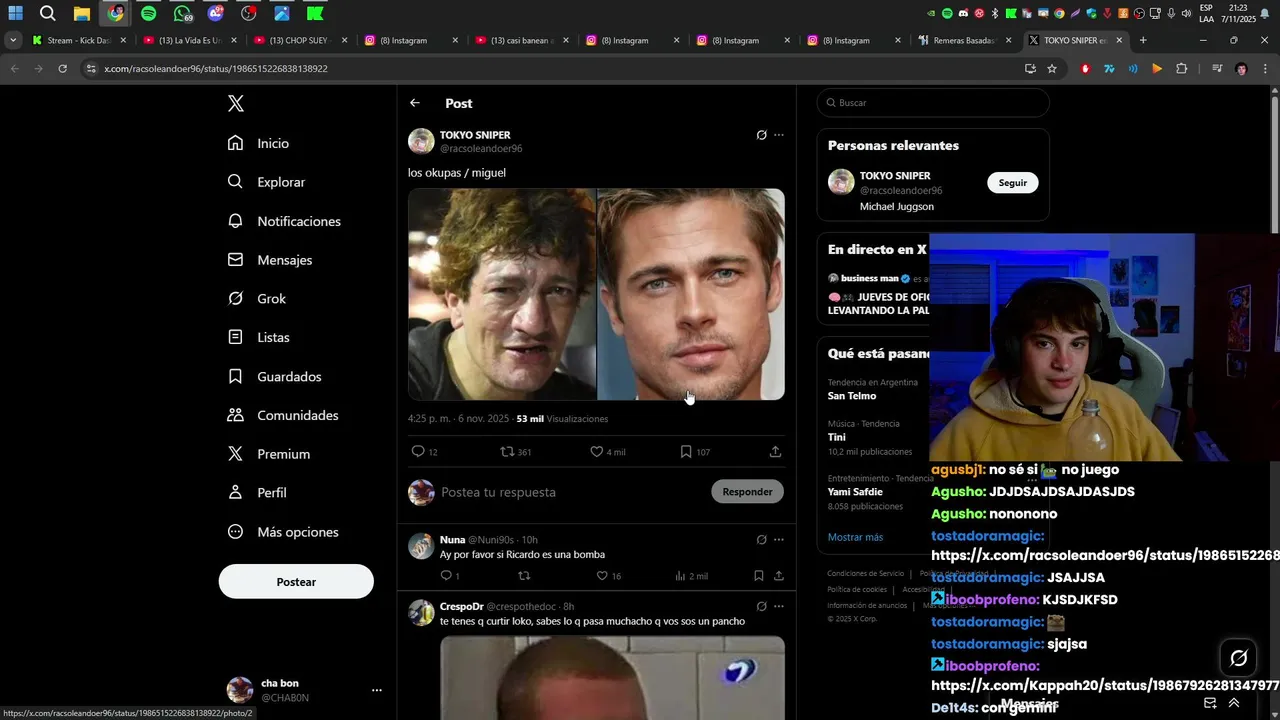This screenshot has width=1280, height=720.
Task: Bookmark Nuna's reply
Action: [x=759, y=576]
